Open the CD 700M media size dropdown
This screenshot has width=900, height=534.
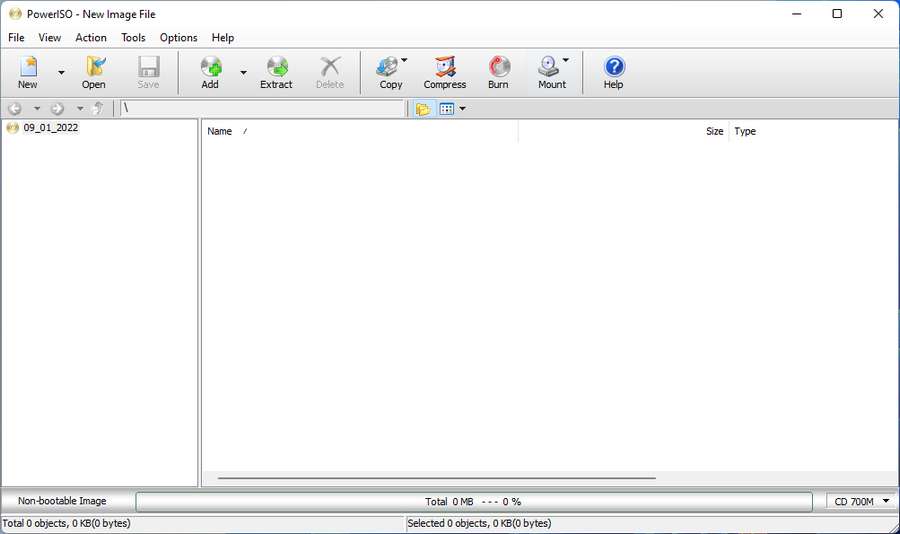(860, 501)
